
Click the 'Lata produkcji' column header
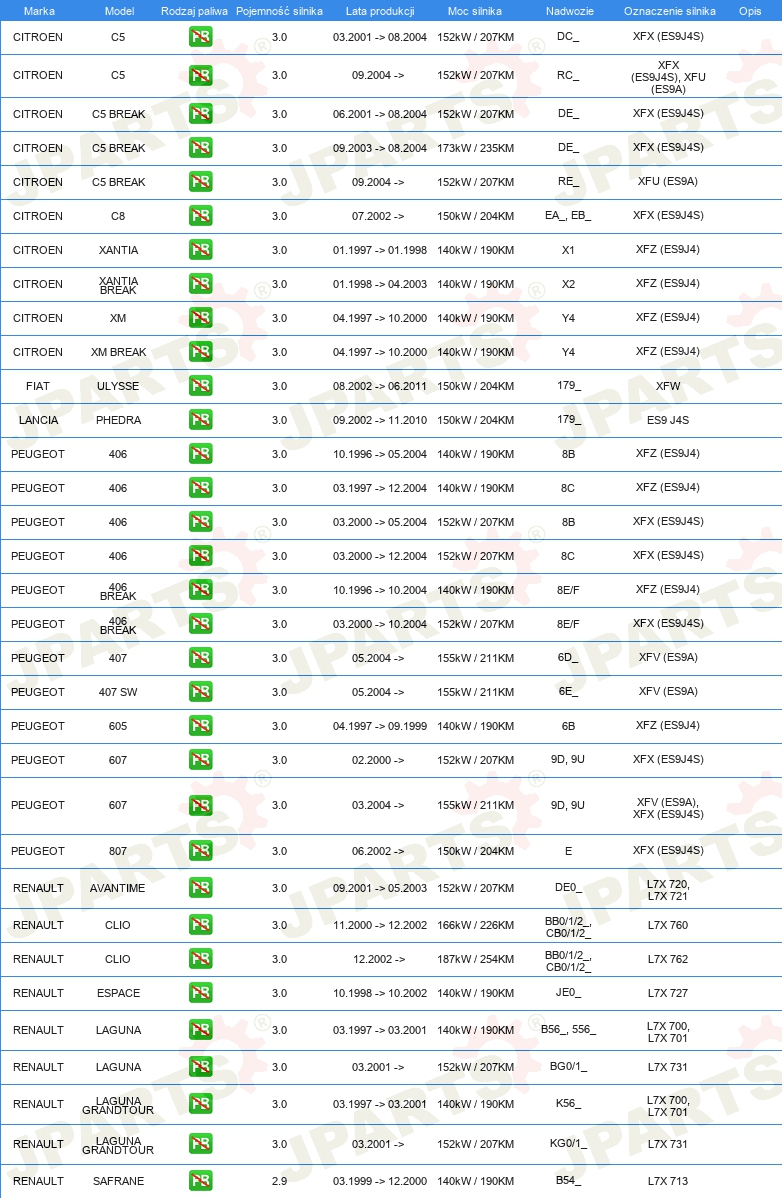pyautogui.click(x=380, y=11)
